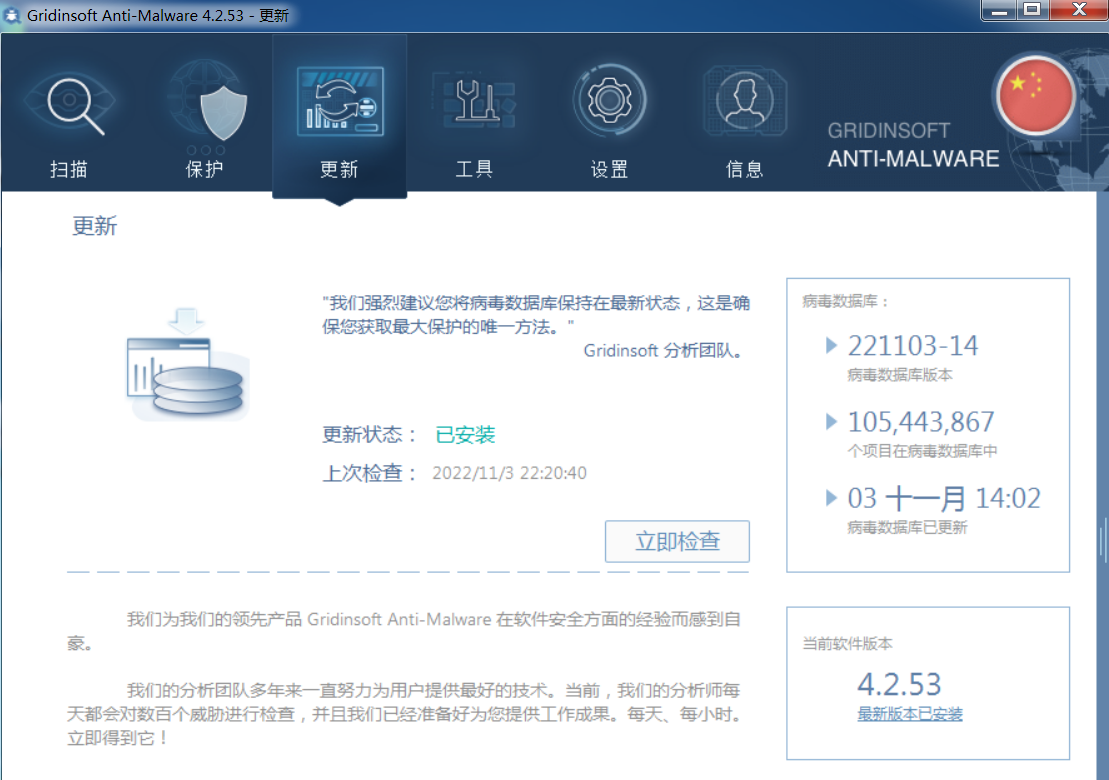Click the record count 105,443,867

[x=921, y=422]
